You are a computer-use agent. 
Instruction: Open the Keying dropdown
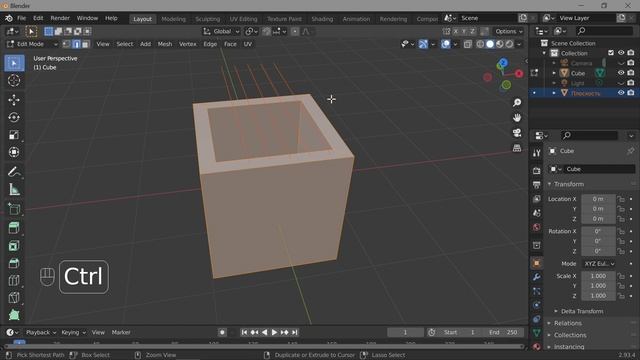(73, 333)
